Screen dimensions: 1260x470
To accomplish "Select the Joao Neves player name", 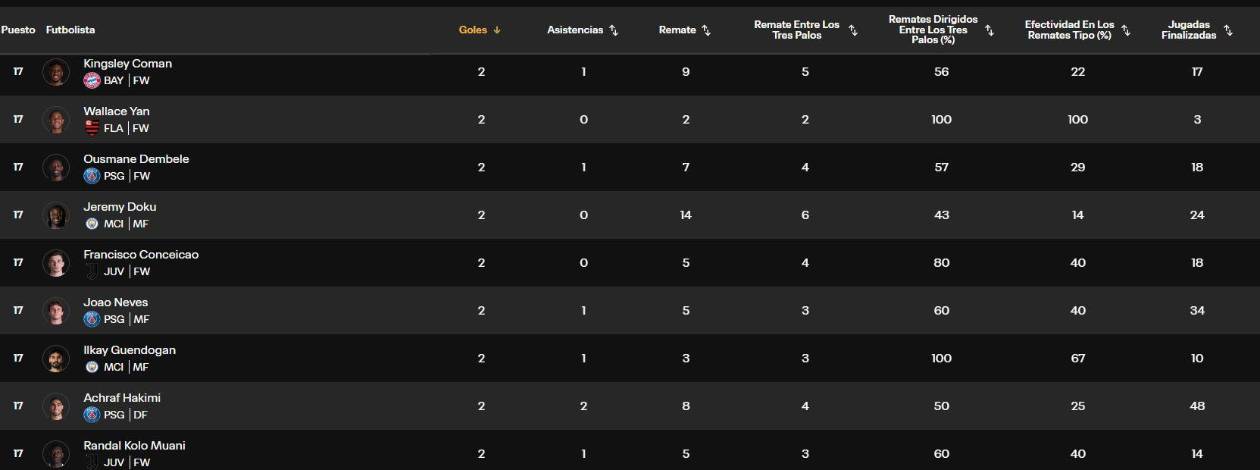I will pyautogui.click(x=115, y=302).
